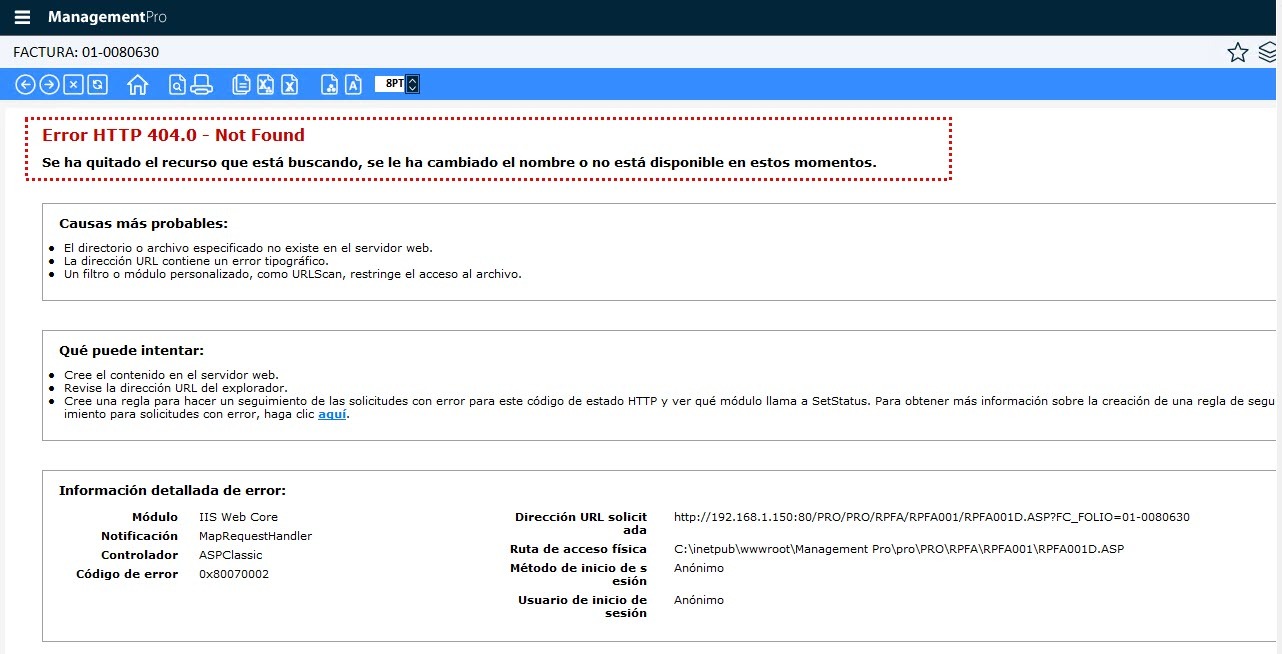Open print preview with magnifier document icon
Image resolution: width=1282 pixels, height=654 pixels.
point(177,85)
